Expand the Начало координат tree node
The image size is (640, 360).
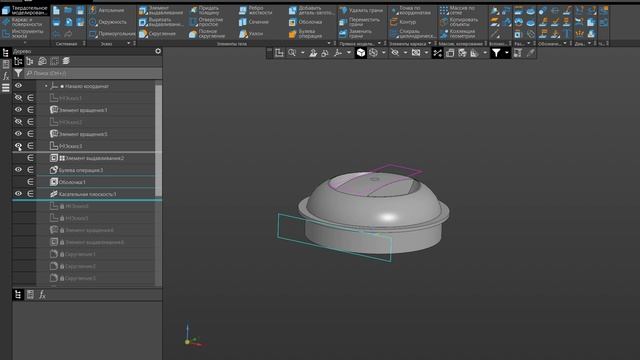pyautogui.click(x=46, y=86)
